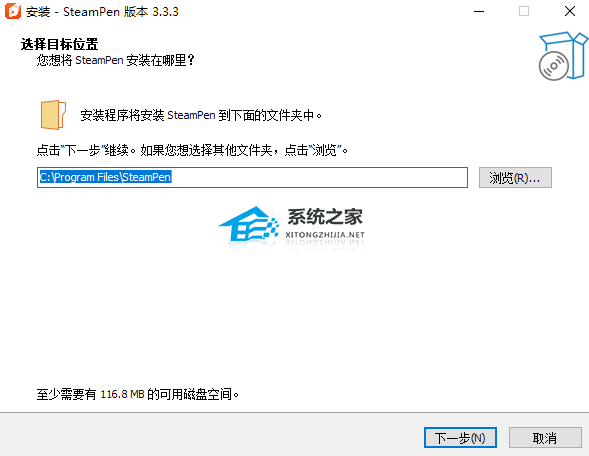Click the 系统之家 watermark text
Screen dimensions: 589x456
[325, 216]
